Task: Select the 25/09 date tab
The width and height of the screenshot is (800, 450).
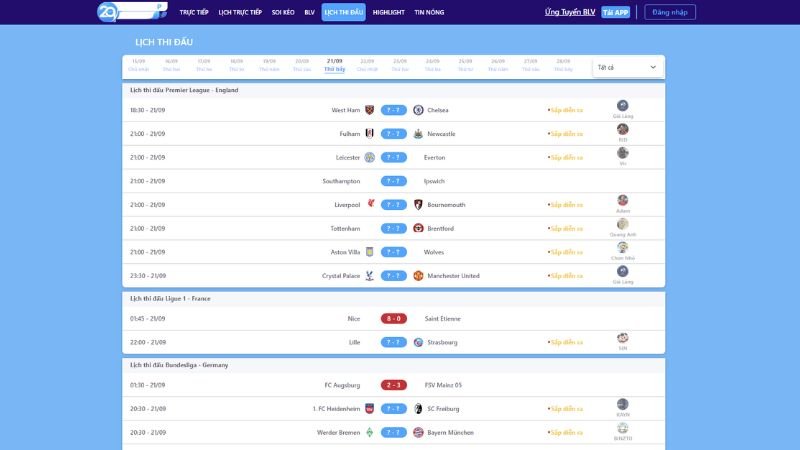Action: 465,65
